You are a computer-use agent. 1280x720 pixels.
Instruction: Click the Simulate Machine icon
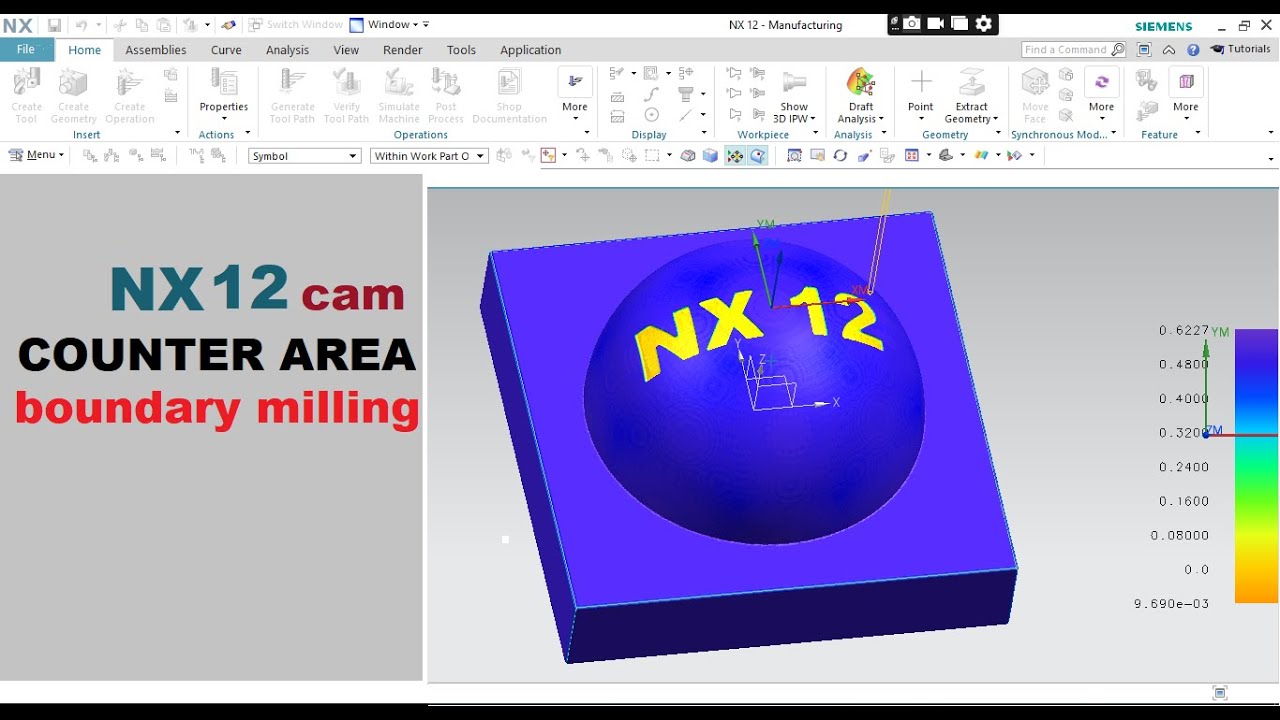pos(399,82)
